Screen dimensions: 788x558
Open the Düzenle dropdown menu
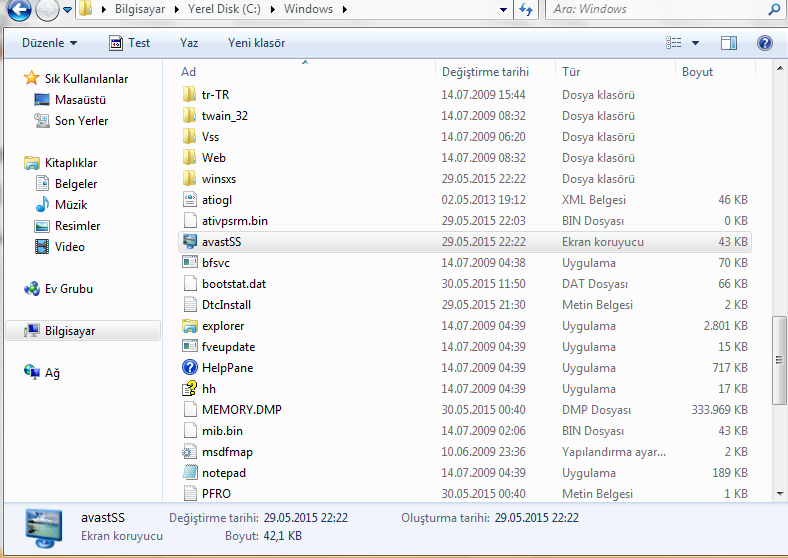pos(49,43)
